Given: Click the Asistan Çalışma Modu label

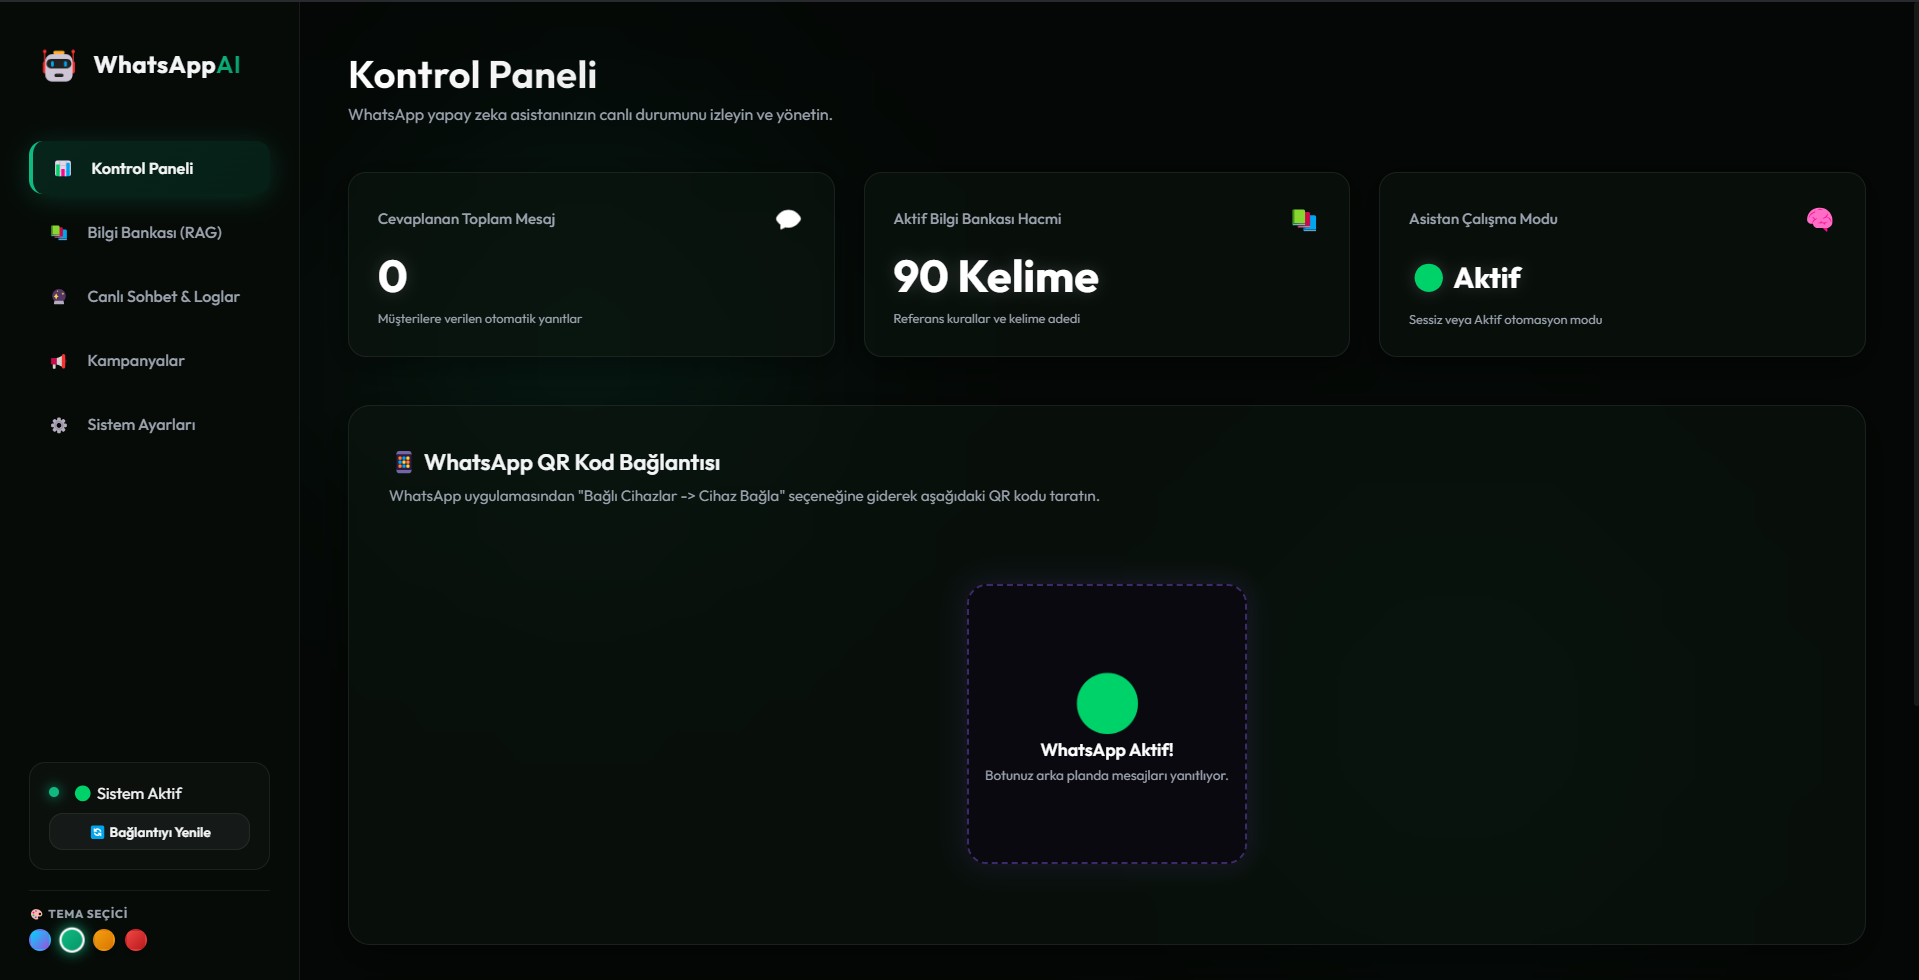Looking at the screenshot, I should pyautogui.click(x=1483, y=219).
